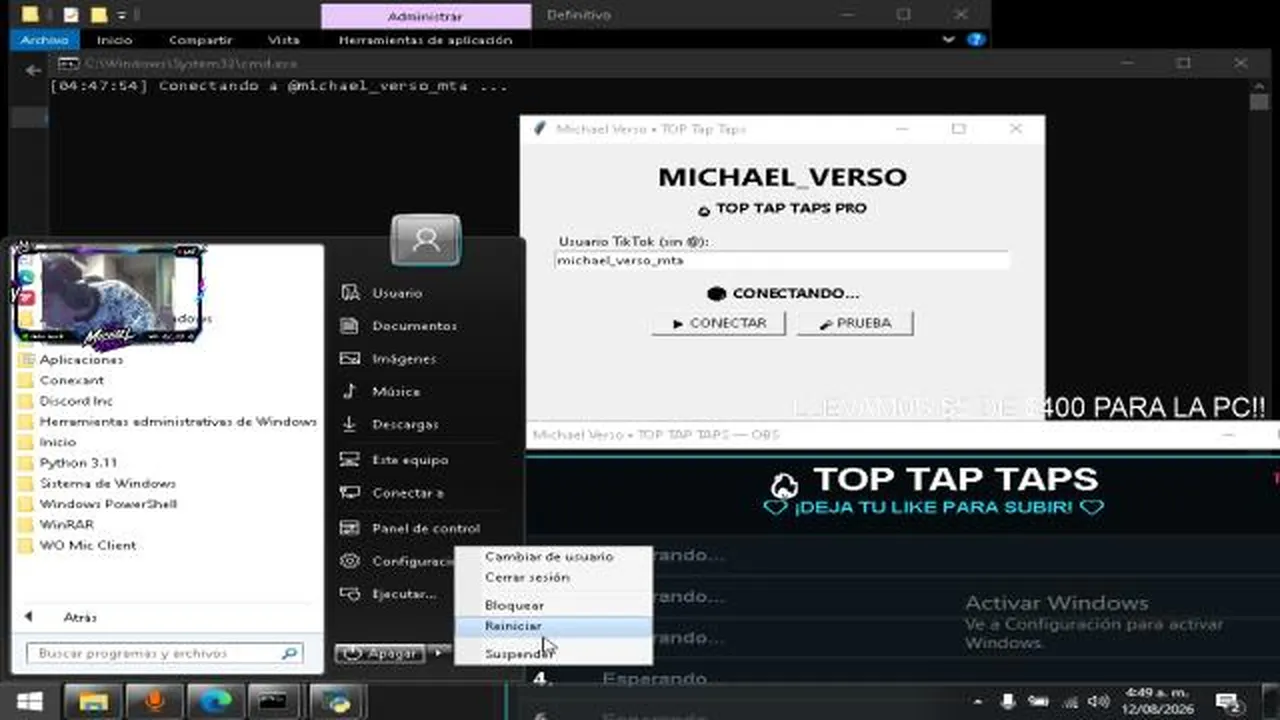Click the Música note icon
1280x720 pixels.
coord(350,391)
